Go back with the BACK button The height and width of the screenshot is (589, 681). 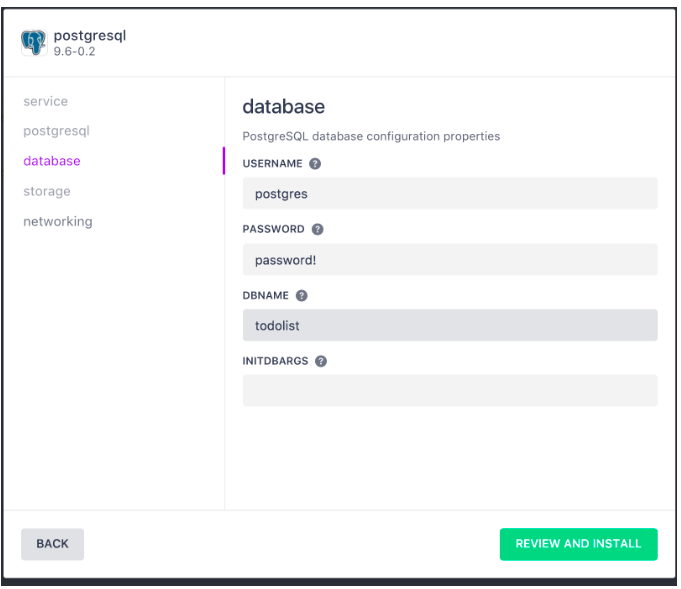(x=53, y=544)
